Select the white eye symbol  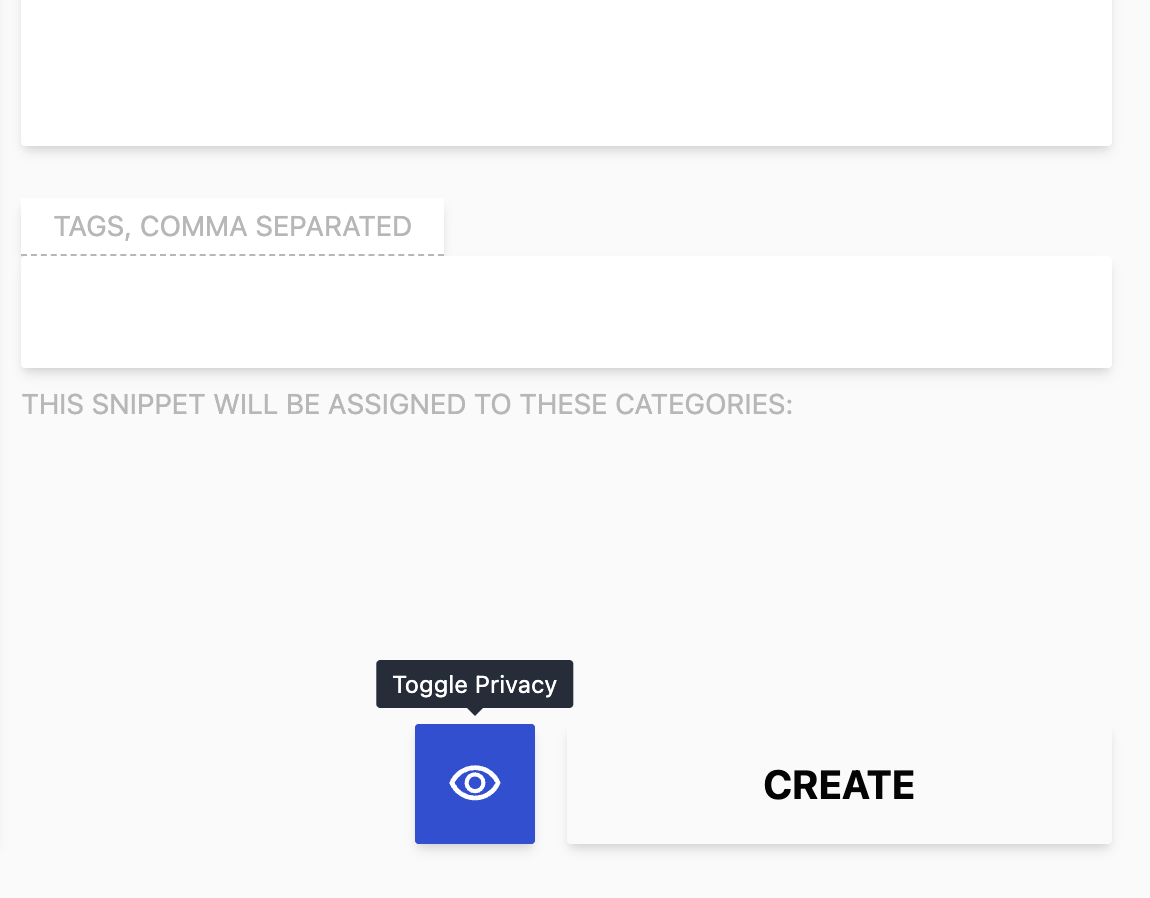[x=475, y=783]
